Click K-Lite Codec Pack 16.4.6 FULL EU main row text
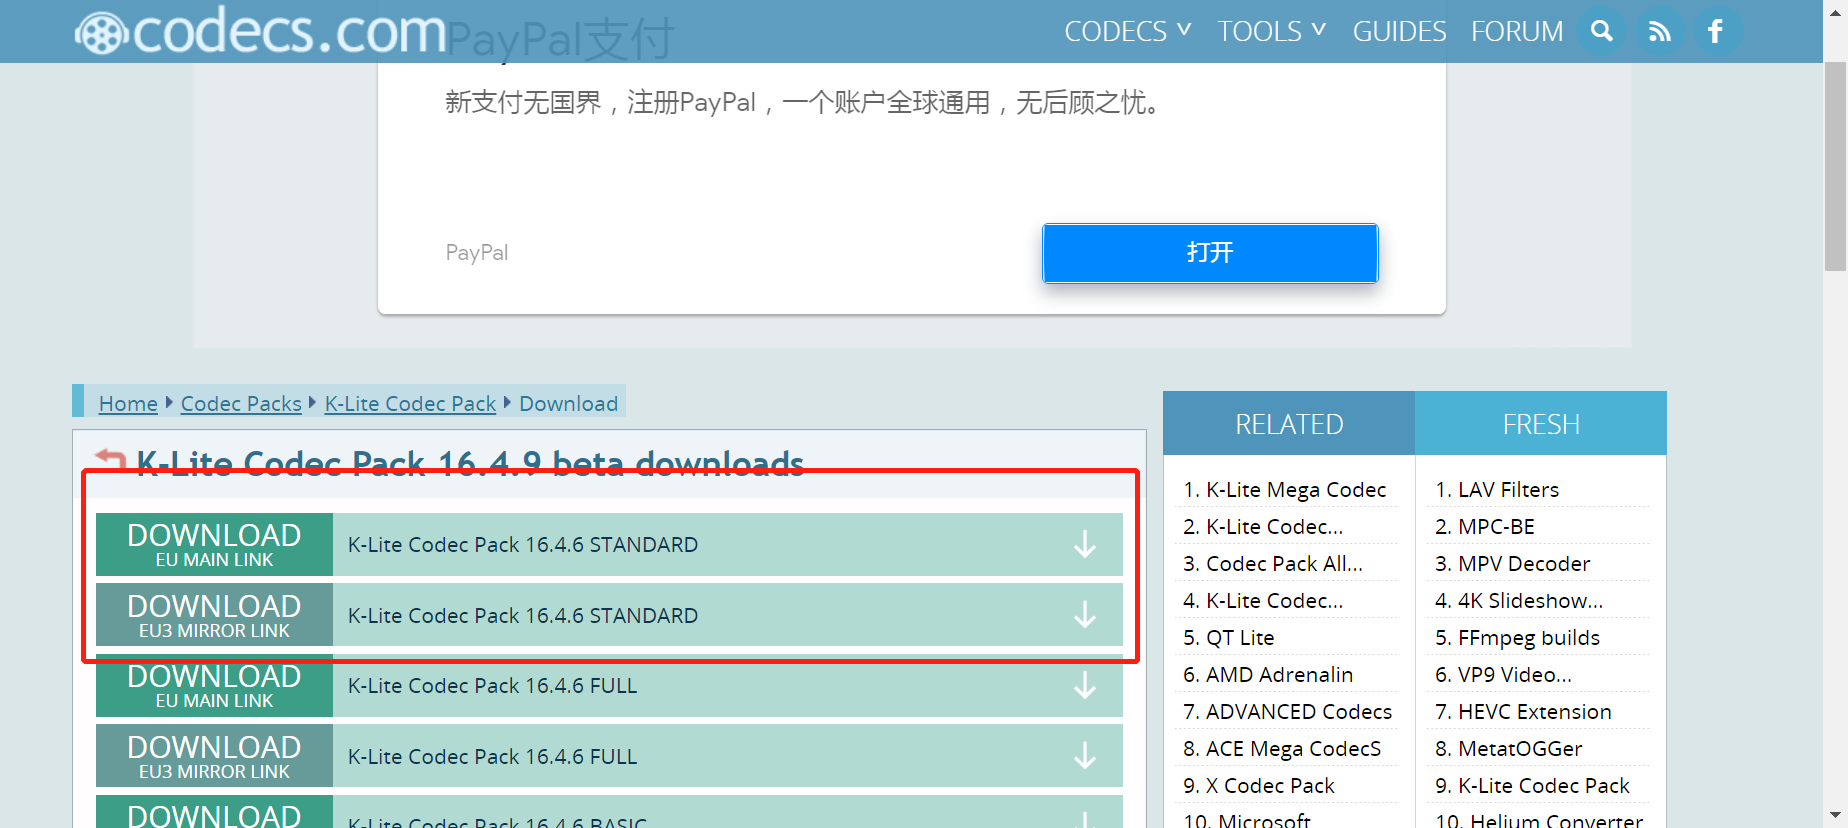This screenshot has width=1848, height=828. pos(492,686)
